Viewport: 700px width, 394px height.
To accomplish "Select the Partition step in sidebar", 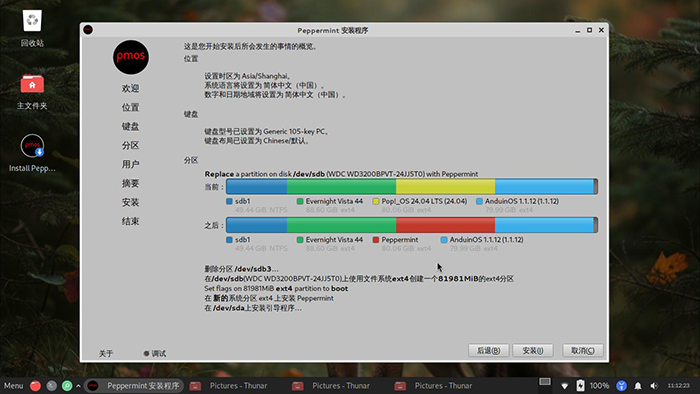I will coord(130,145).
